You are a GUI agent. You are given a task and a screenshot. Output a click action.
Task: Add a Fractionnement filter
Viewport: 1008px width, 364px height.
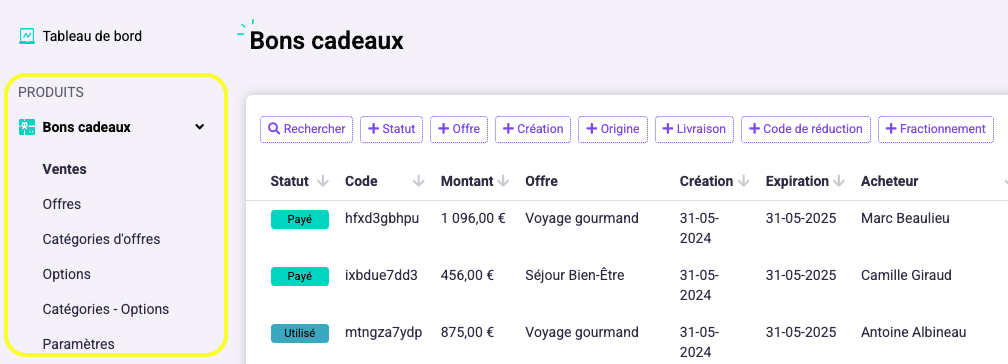936,129
